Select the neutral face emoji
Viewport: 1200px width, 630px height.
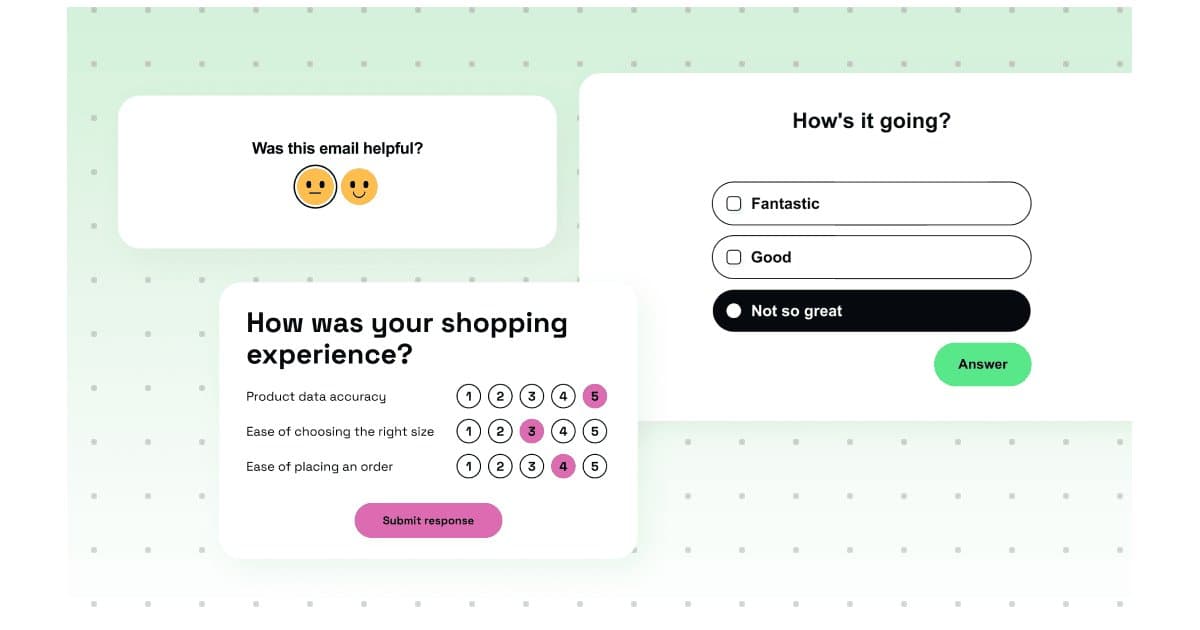coord(315,186)
